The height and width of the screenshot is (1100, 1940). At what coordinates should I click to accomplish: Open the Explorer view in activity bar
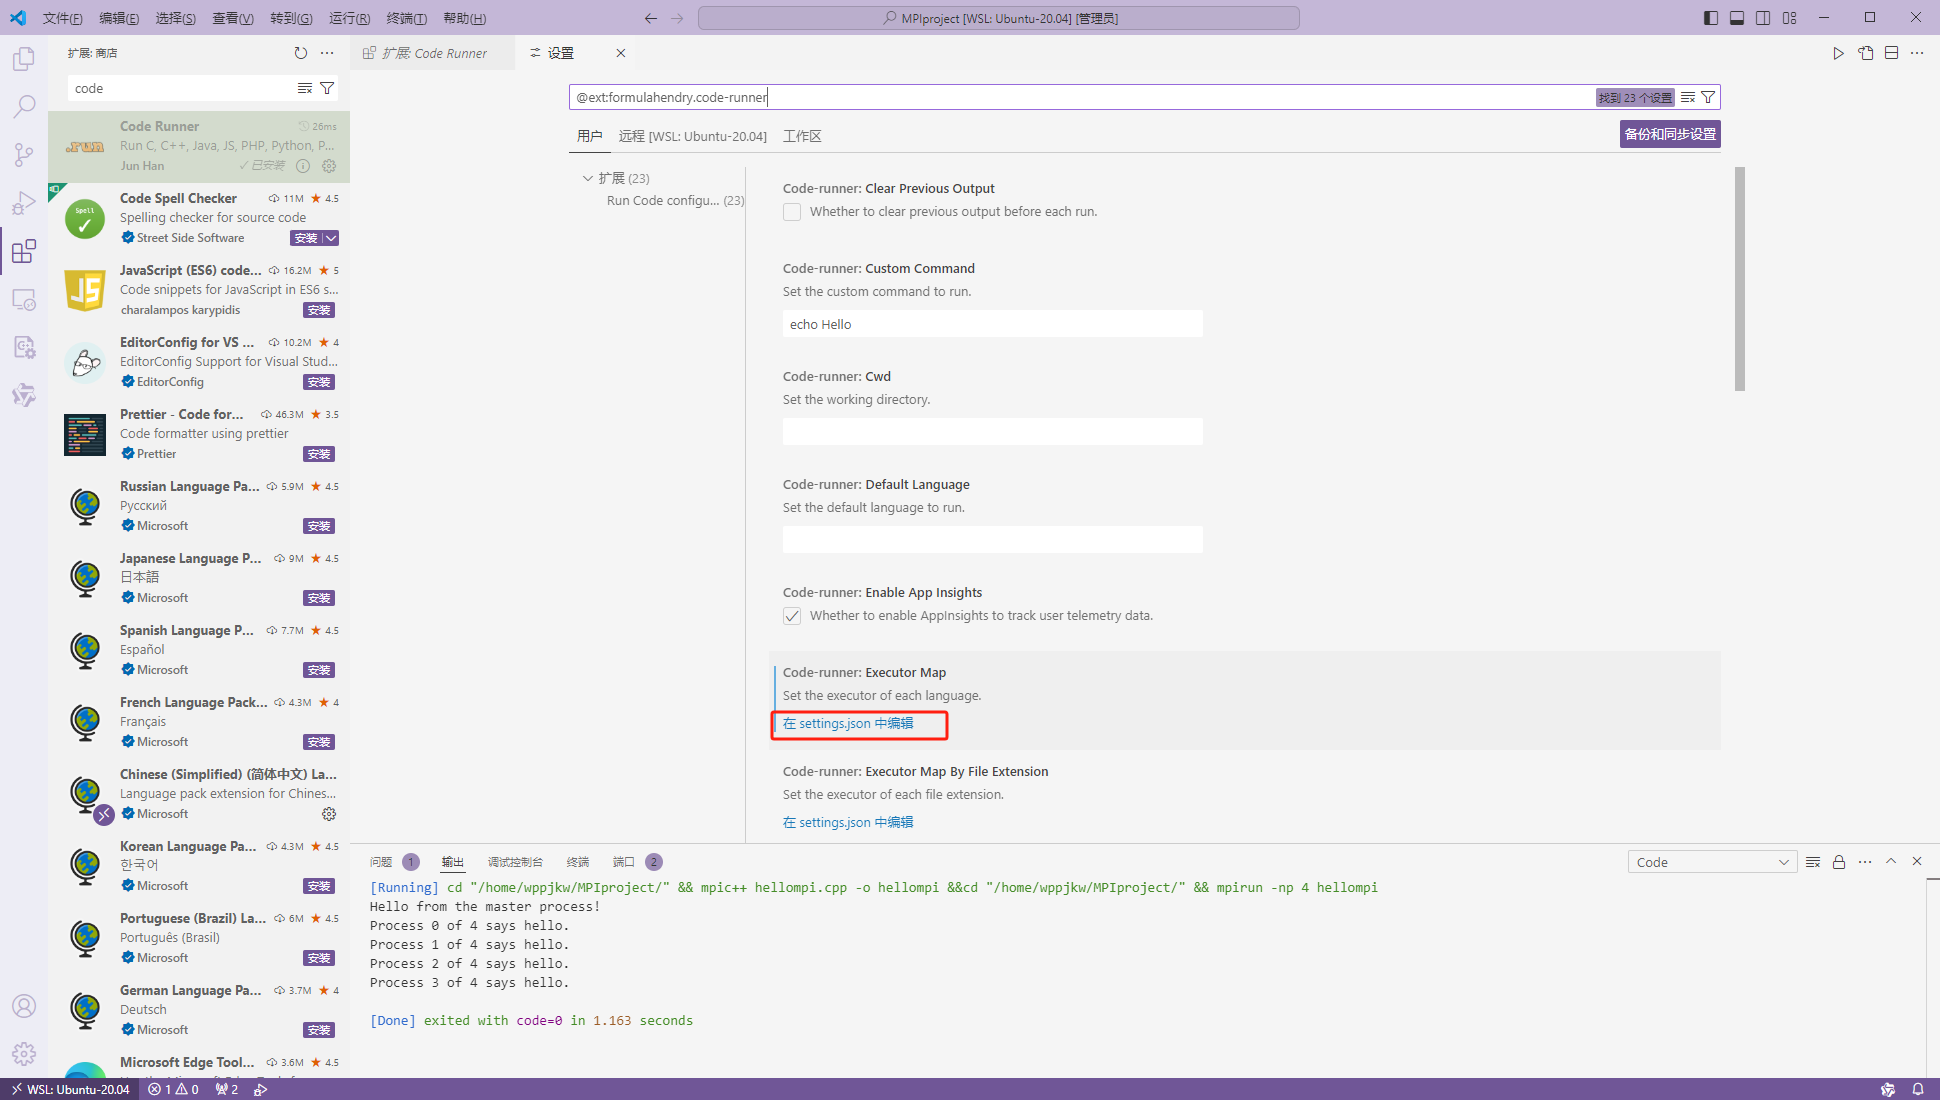pyautogui.click(x=24, y=59)
